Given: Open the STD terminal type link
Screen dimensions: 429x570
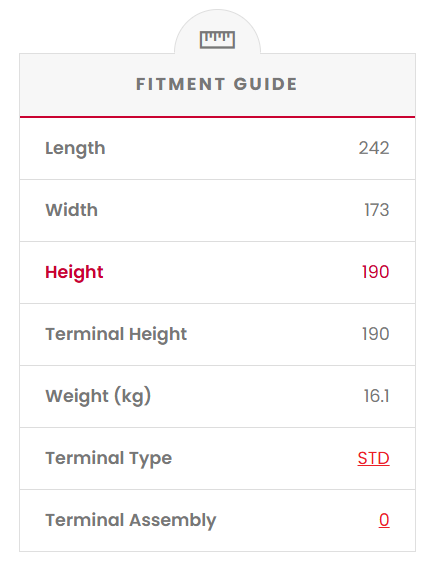Looking at the screenshot, I should tap(373, 458).
